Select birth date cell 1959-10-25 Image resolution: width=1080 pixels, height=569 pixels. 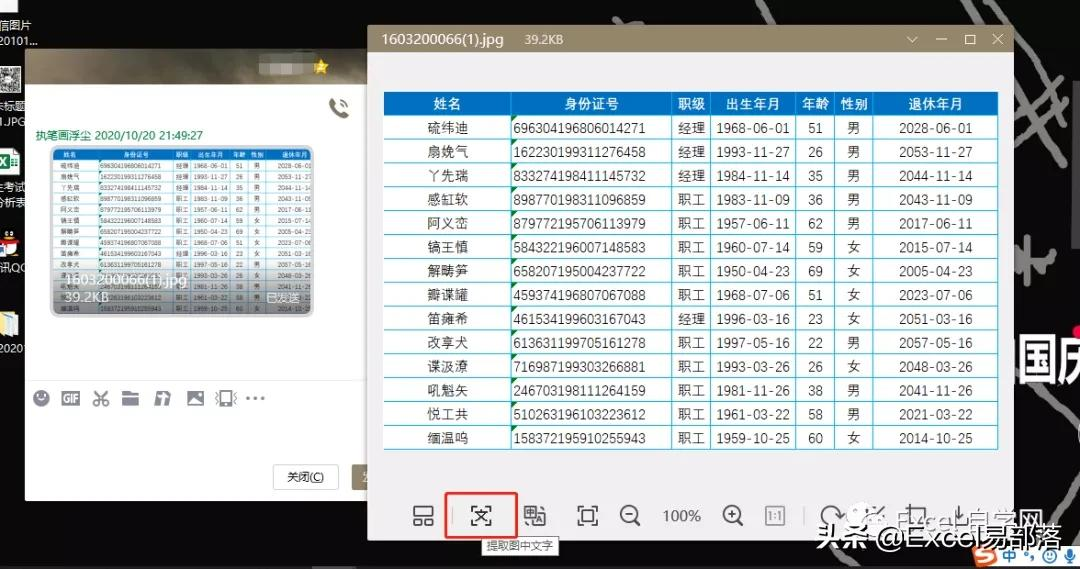(x=753, y=438)
